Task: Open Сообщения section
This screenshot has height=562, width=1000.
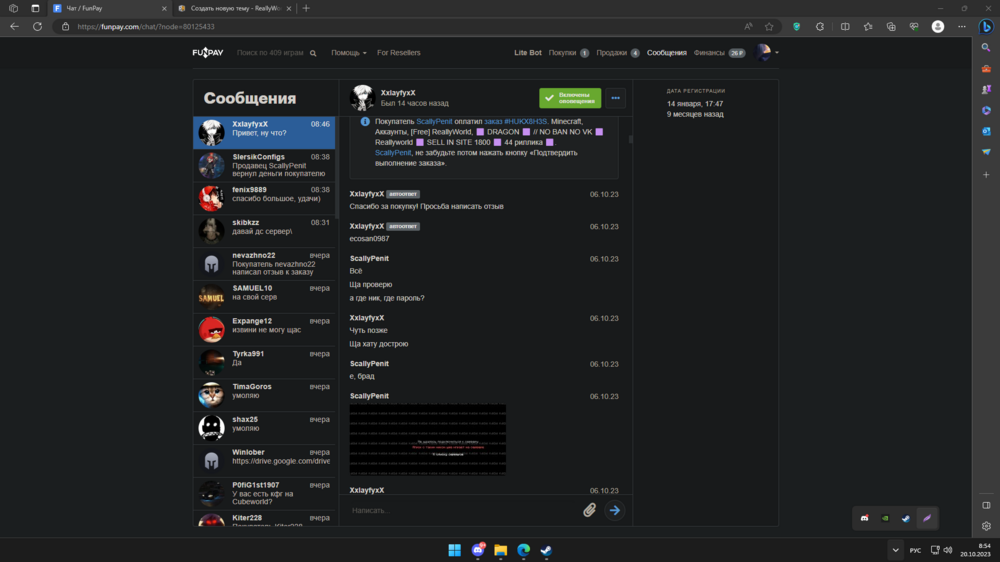Action: pyautogui.click(x=666, y=53)
